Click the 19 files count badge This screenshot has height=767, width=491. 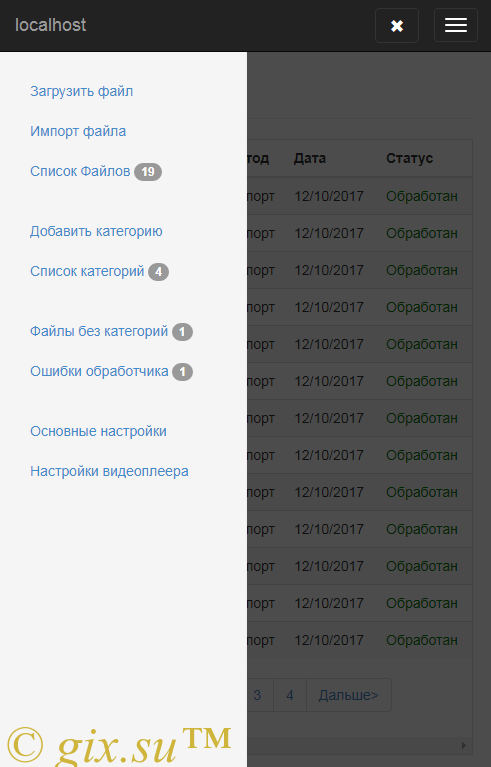[148, 172]
